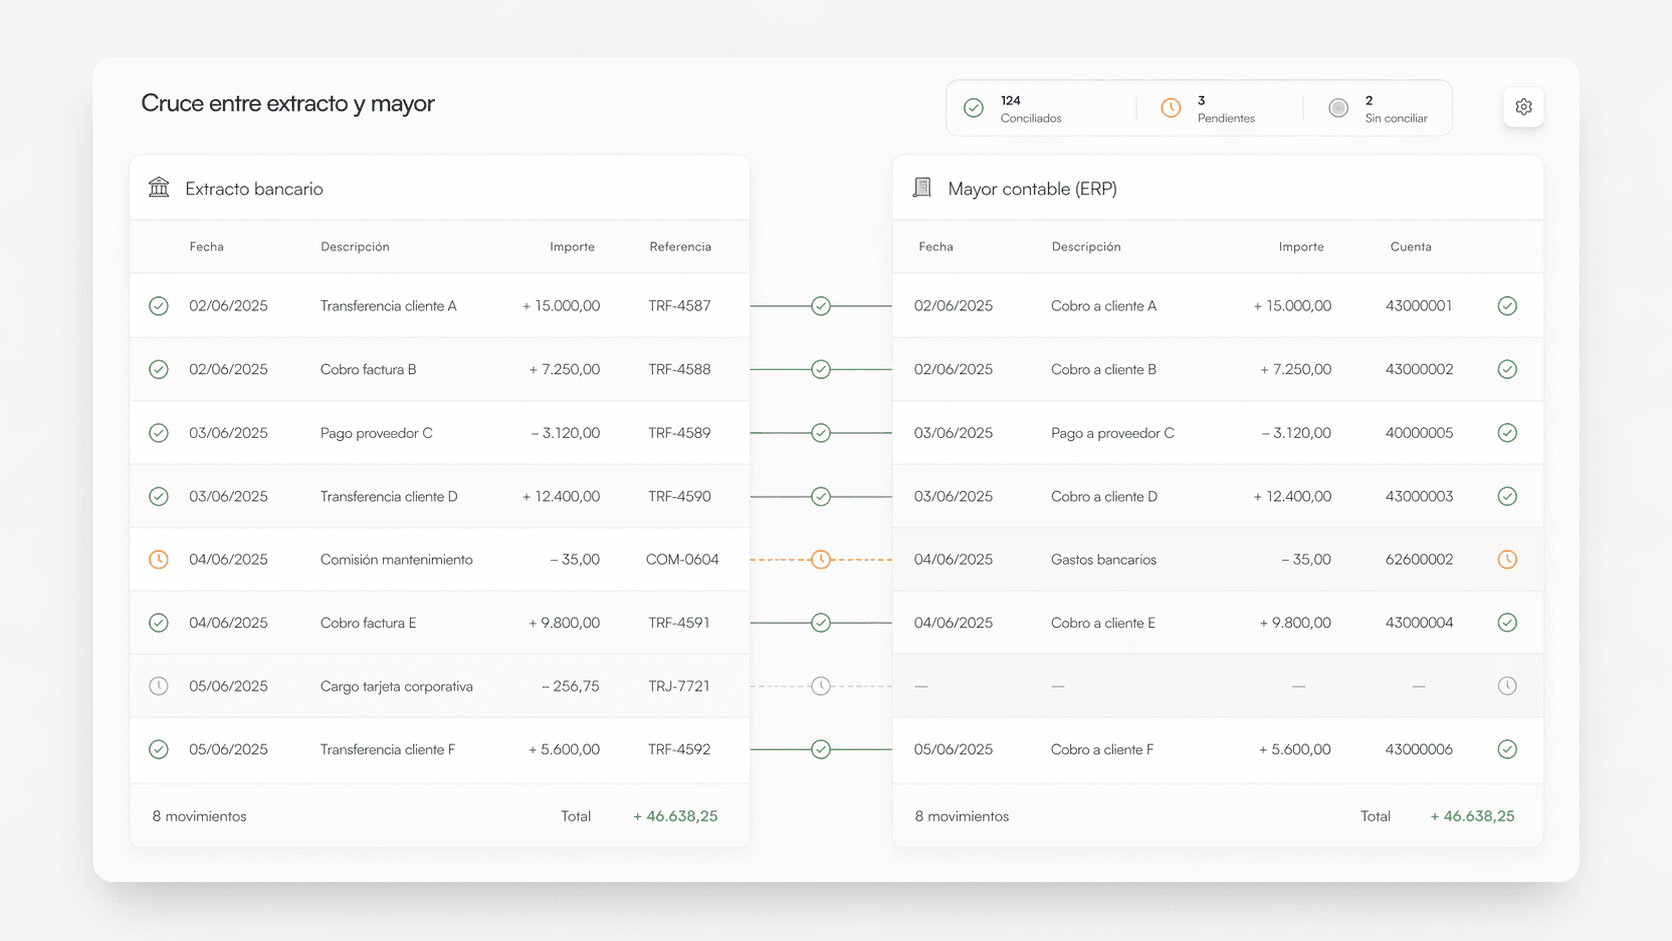The image size is (1672, 941).
Task: Click ledger description Cobro a cliente F
Action: (1102, 749)
